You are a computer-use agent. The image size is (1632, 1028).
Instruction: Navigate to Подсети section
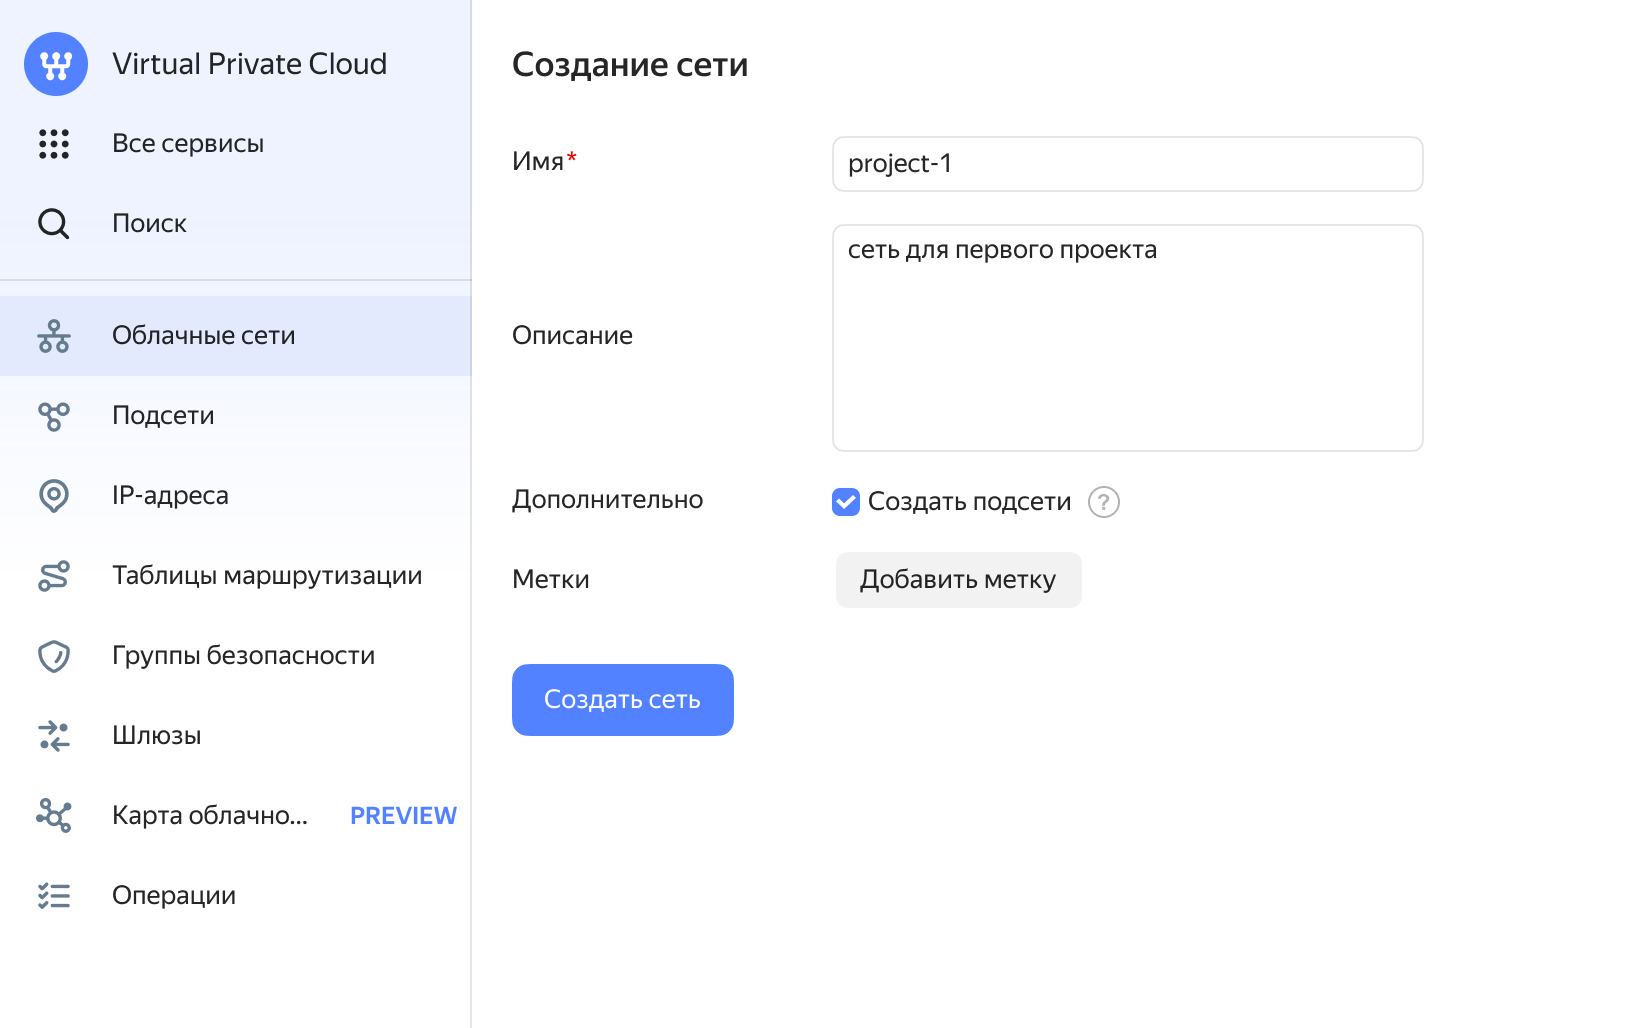coord(236,416)
